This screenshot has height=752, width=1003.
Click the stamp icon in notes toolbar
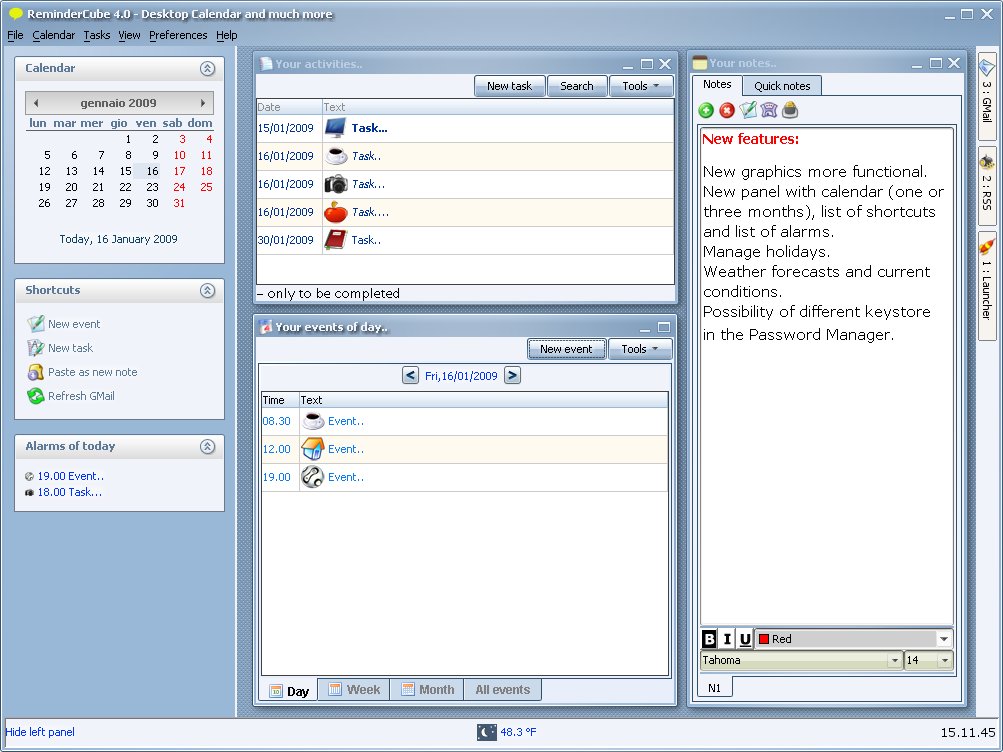pyautogui.click(x=790, y=110)
